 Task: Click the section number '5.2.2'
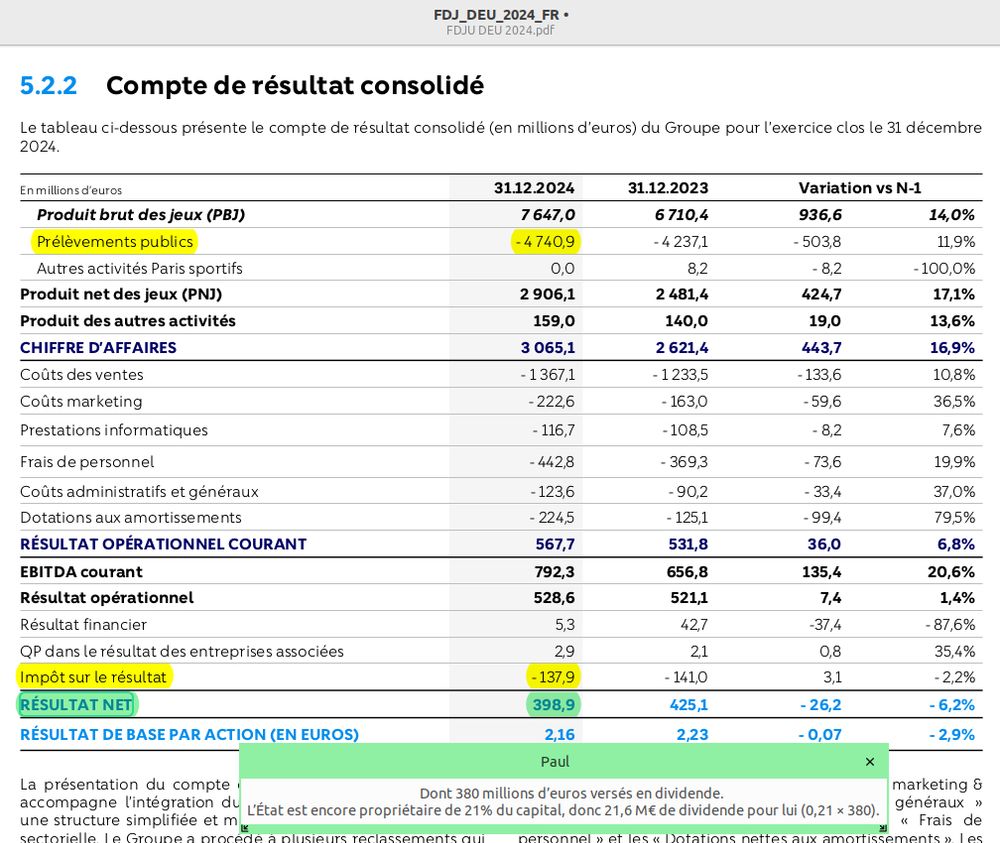tap(48, 85)
